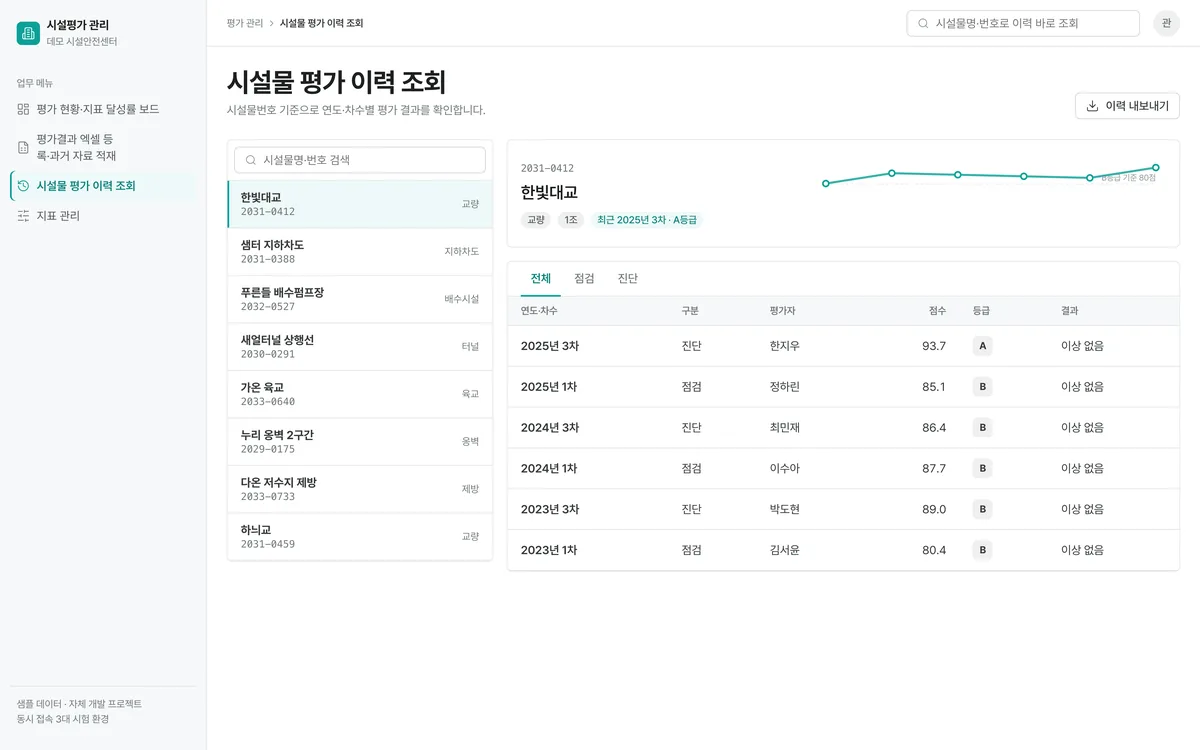Click the excel file icon in sidebar

click(x=23, y=147)
